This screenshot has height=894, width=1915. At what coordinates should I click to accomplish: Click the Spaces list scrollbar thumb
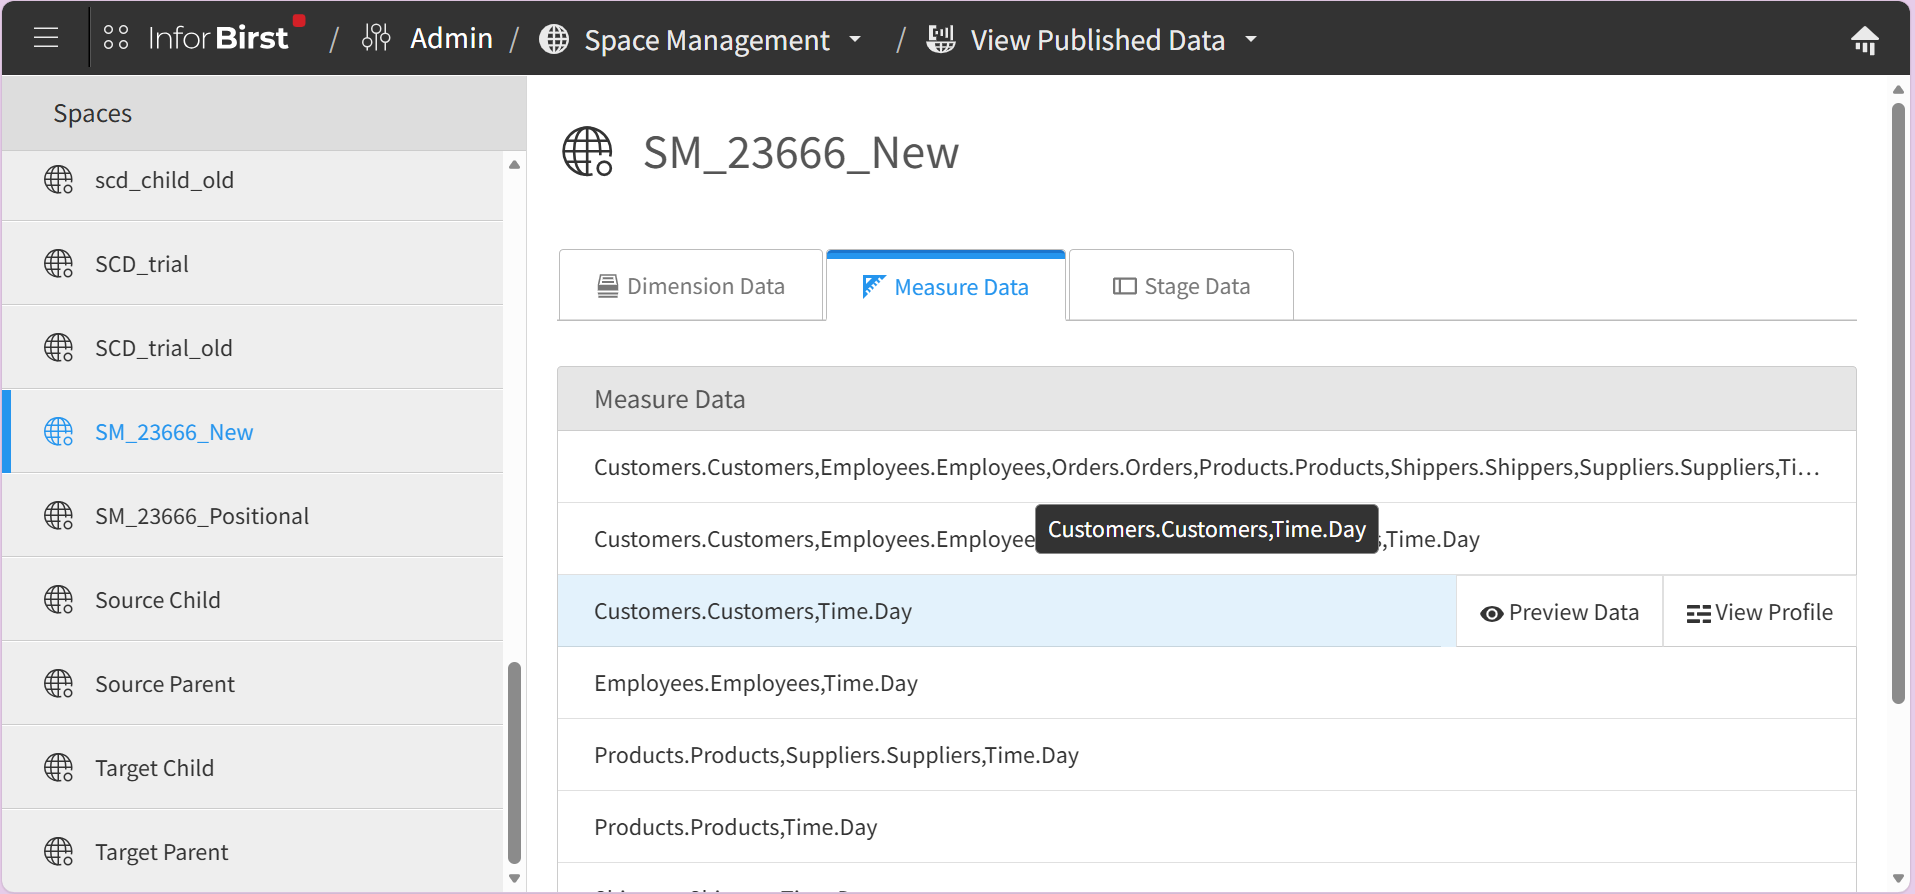click(514, 762)
